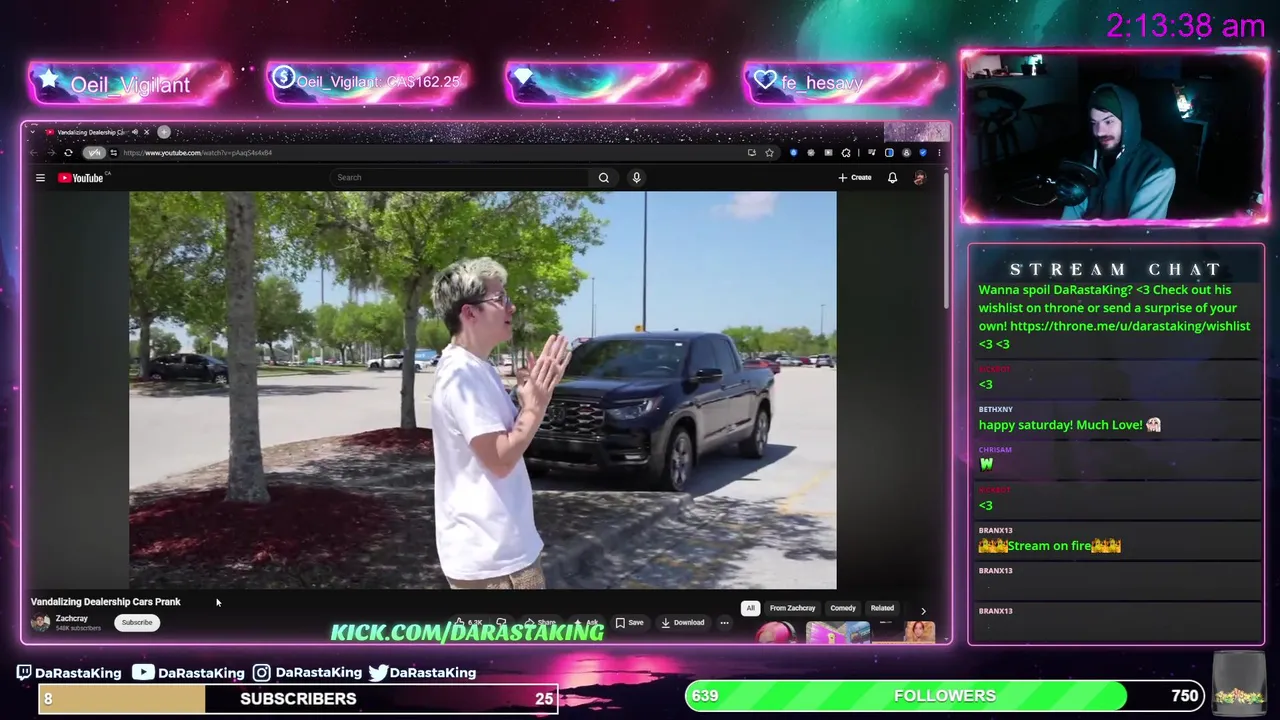Open the media controls toolbar icon
1280x720 pixels.
872,153
